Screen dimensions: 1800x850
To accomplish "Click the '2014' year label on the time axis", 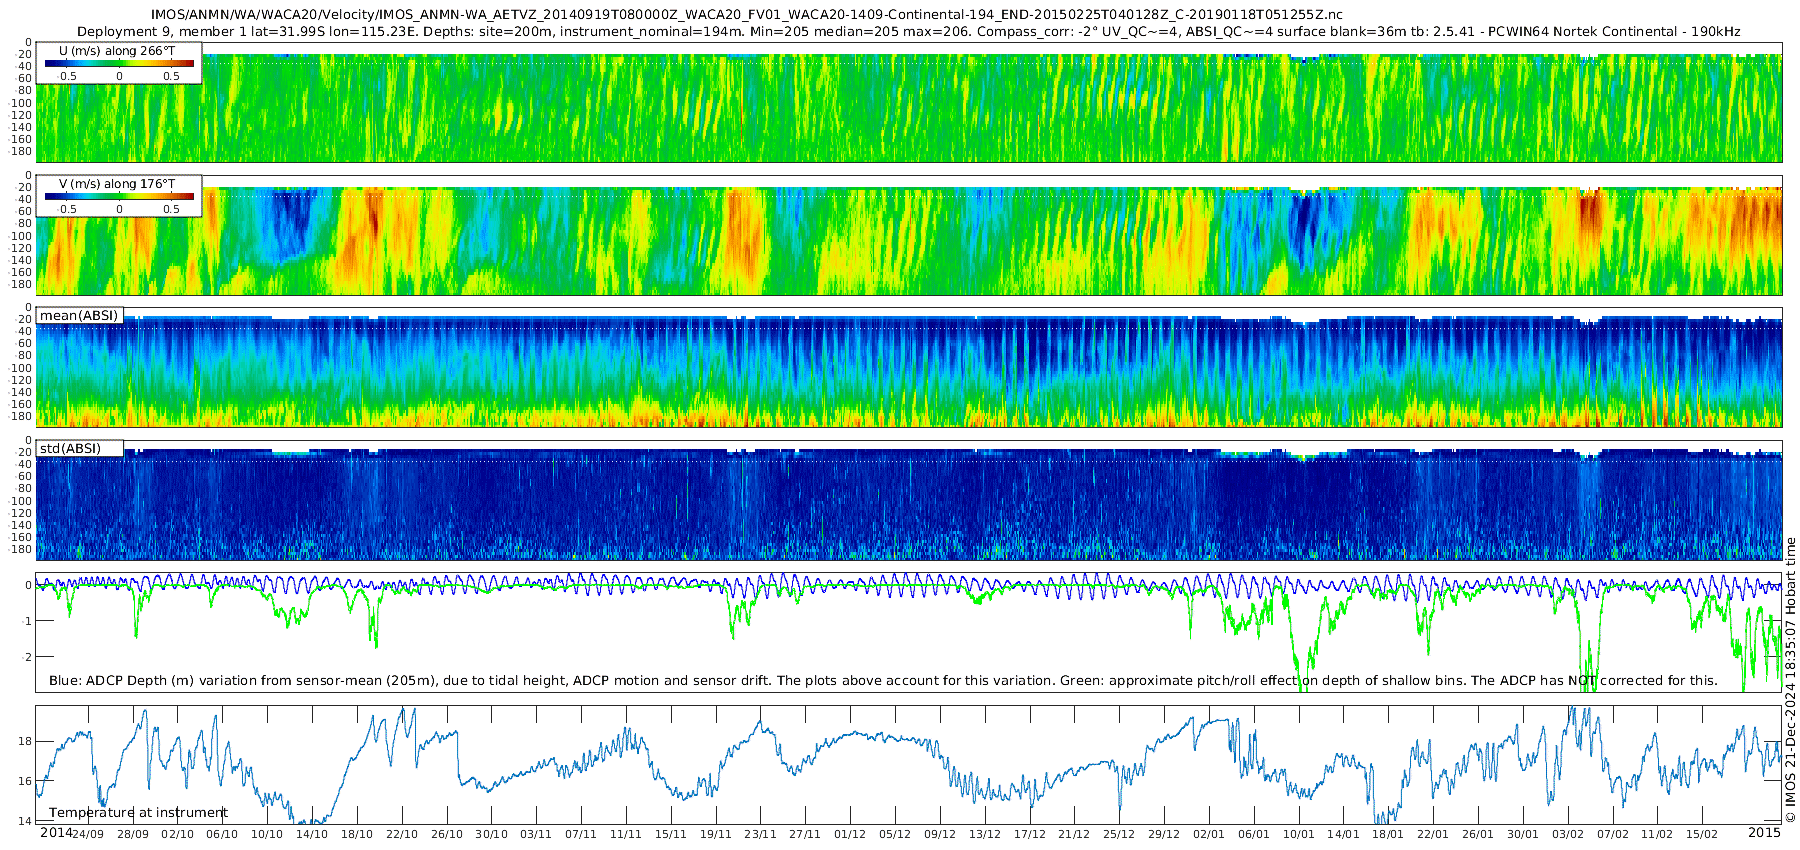I will tap(56, 833).
